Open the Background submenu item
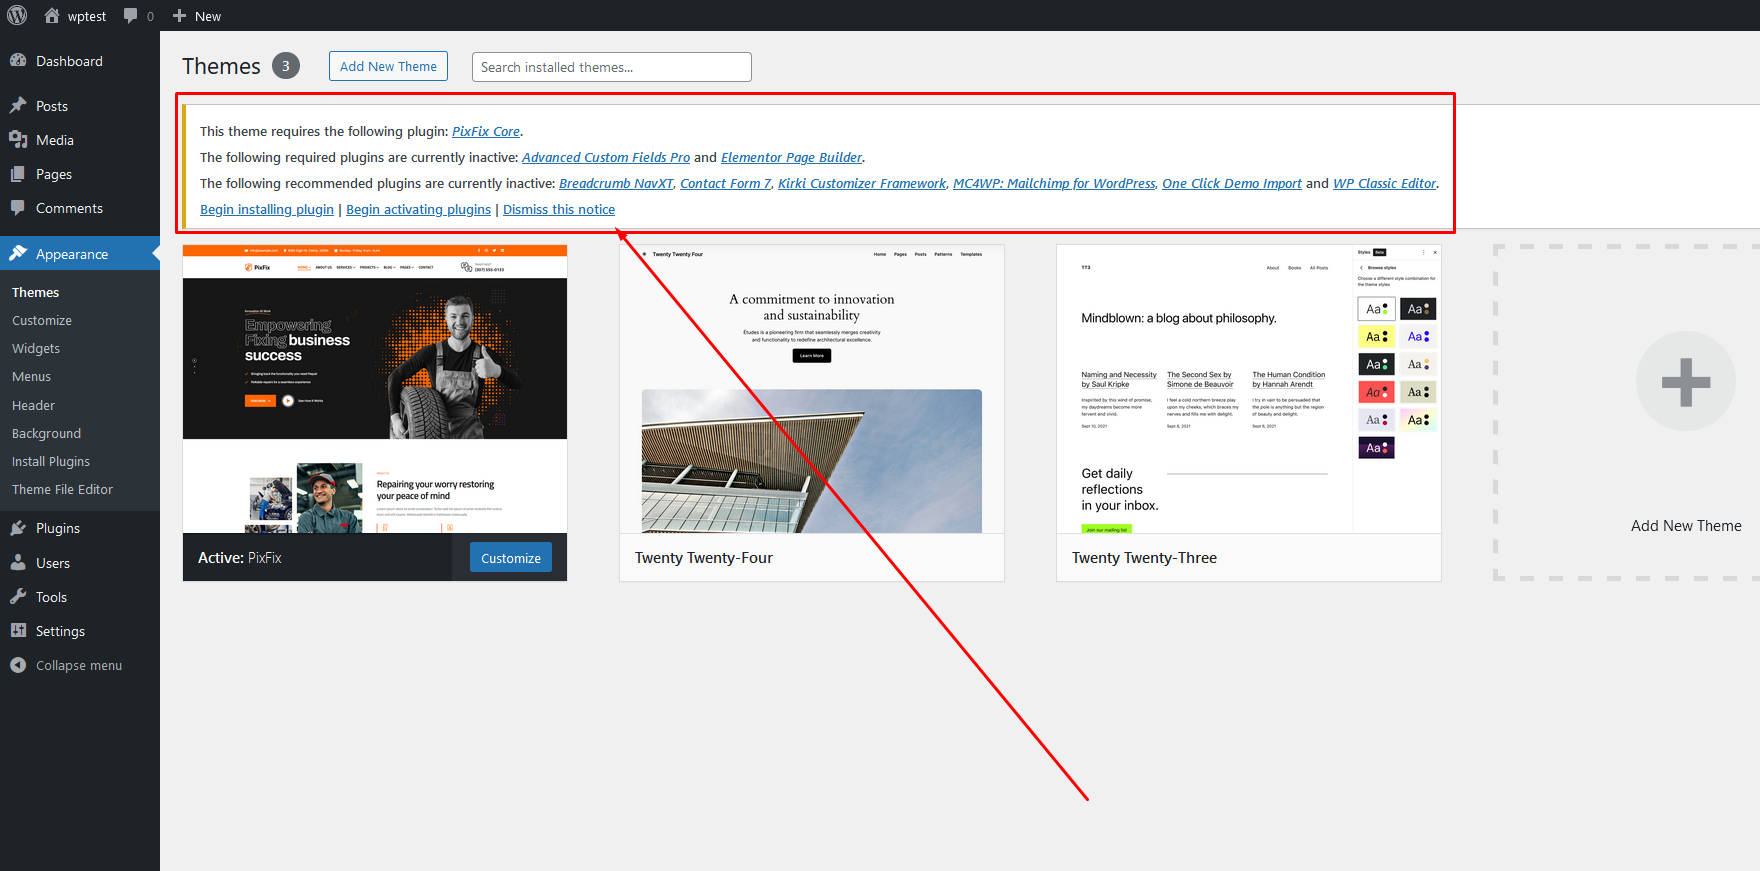The image size is (1760, 871). 46,433
